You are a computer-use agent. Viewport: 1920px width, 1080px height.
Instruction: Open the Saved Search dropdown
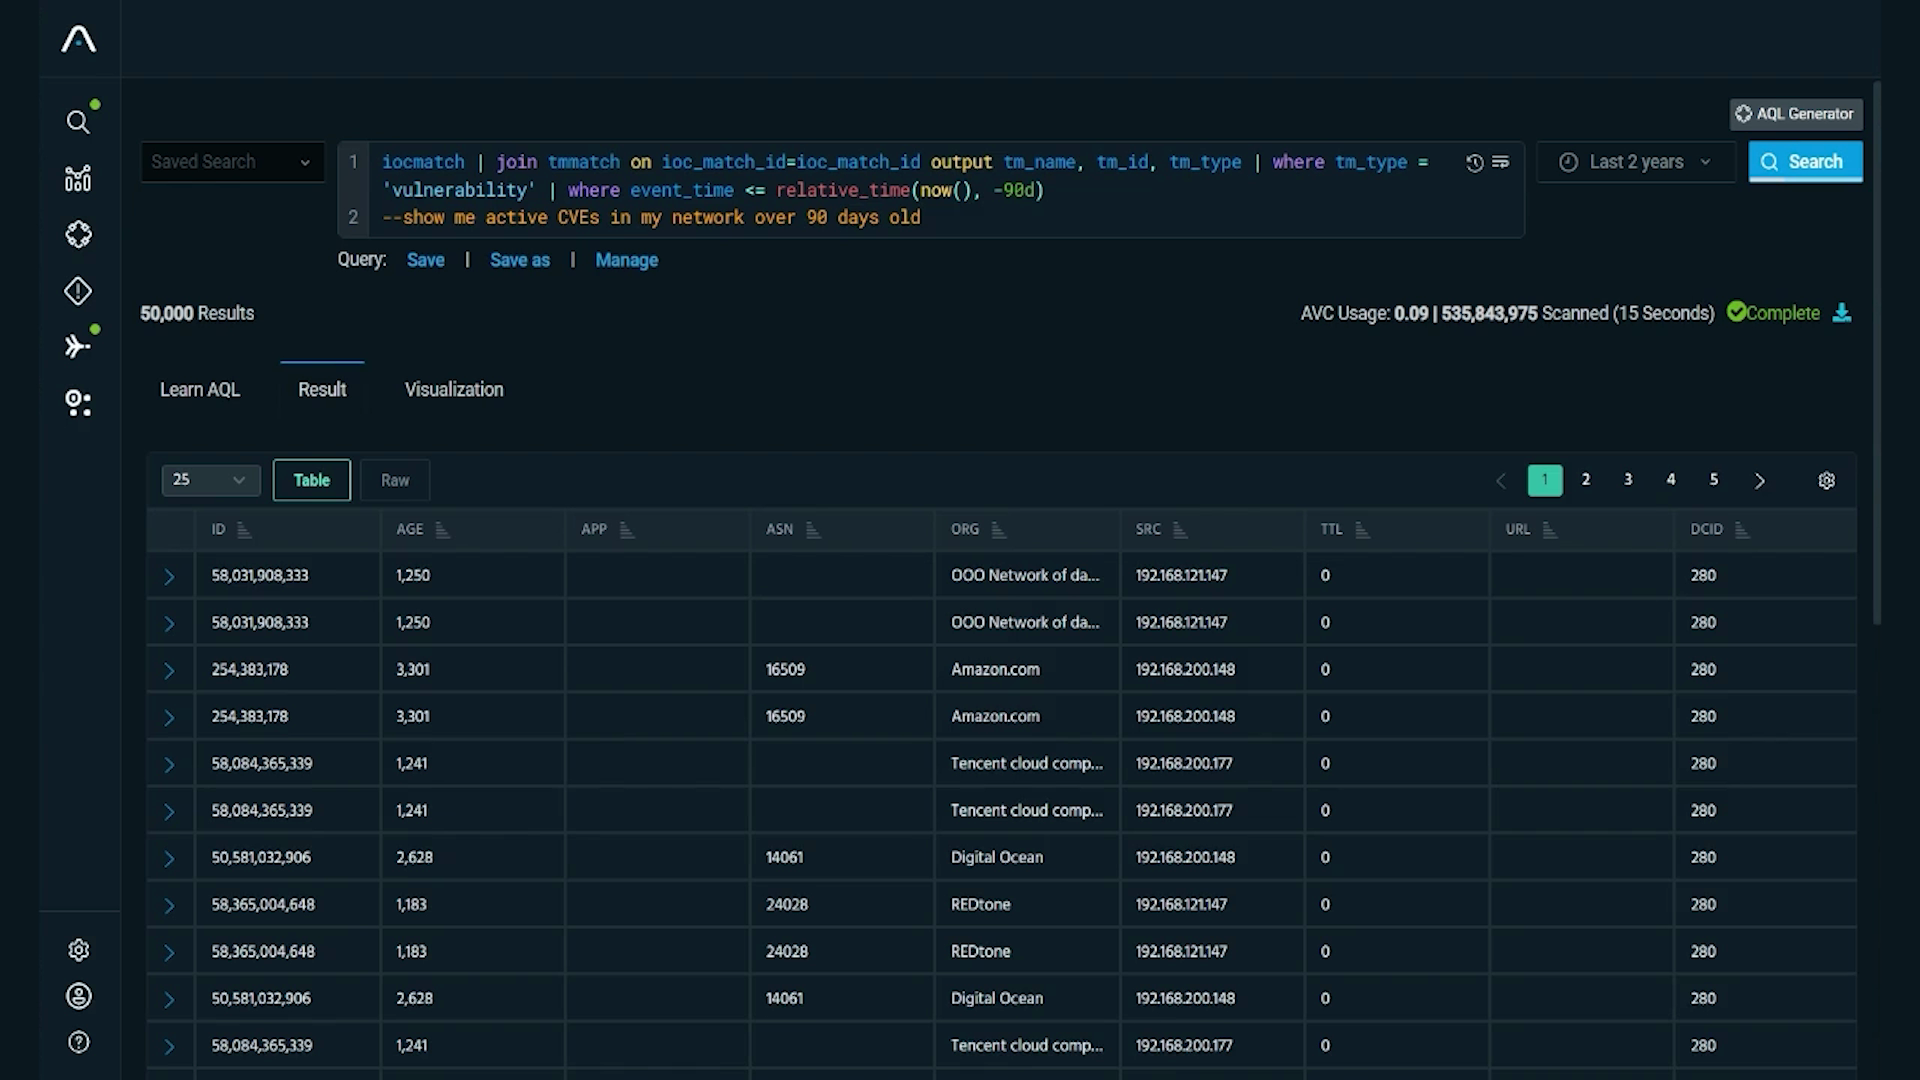point(232,162)
